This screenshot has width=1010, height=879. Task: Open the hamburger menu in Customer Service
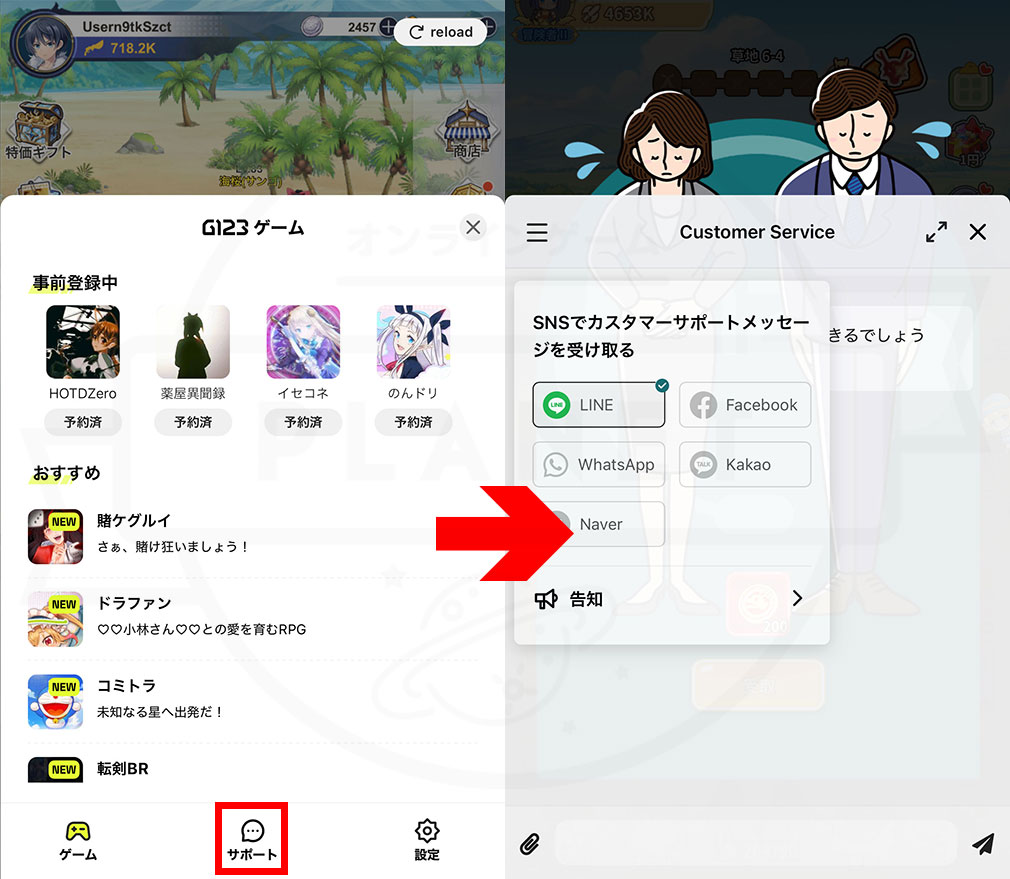[x=537, y=232]
